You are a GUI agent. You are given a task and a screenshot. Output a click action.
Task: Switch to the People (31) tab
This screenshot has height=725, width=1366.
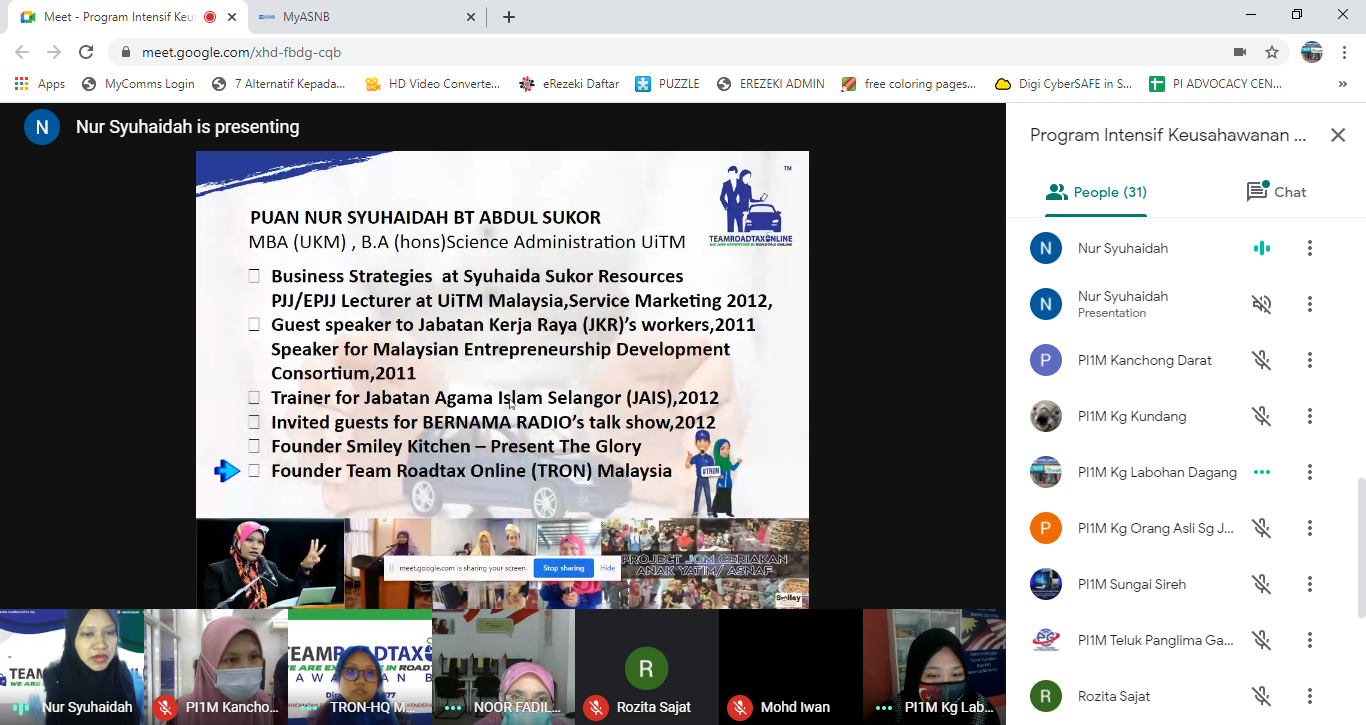click(x=1096, y=192)
